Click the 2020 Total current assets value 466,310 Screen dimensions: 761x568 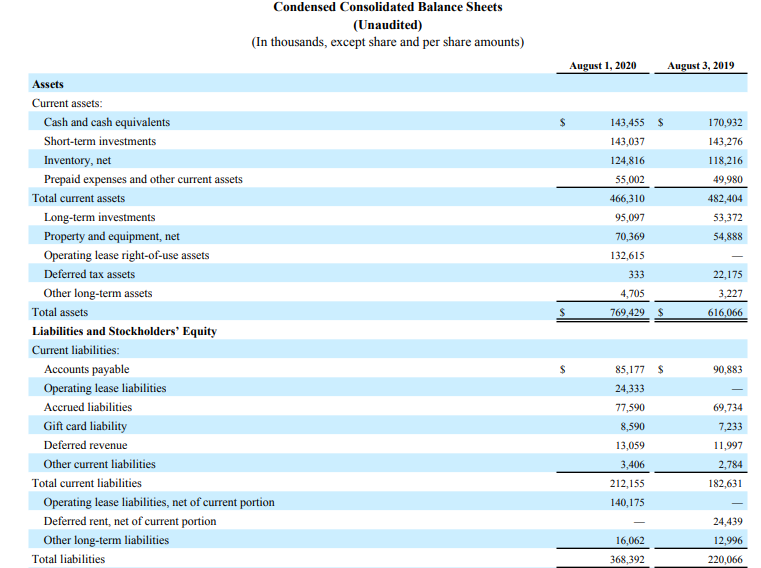pos(627,198)
